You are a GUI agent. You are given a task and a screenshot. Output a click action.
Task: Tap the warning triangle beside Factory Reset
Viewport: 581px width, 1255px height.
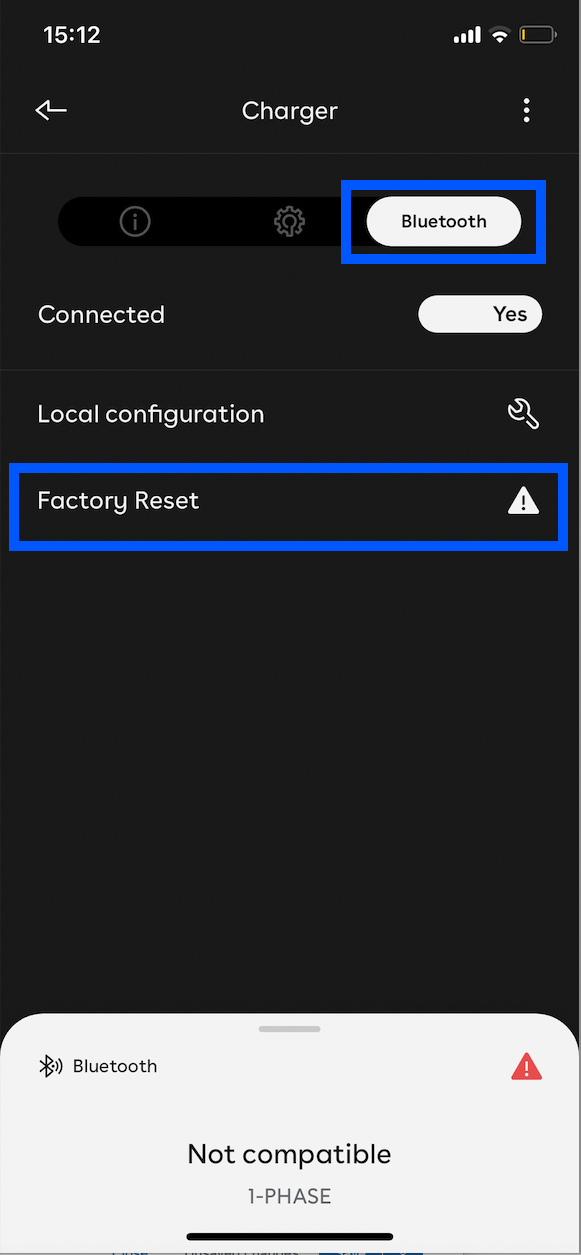click(524, 501)
